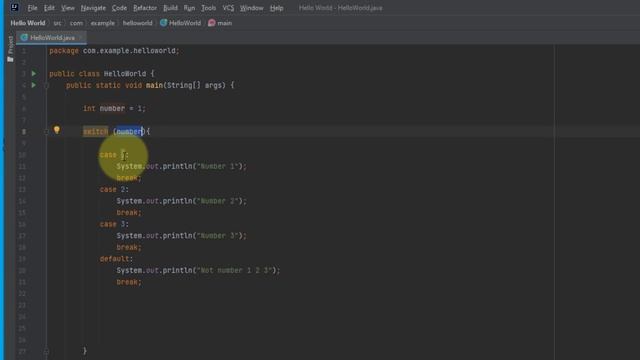
Task: Click the "Not number 1 2 3" string
Action: point(233,270)
